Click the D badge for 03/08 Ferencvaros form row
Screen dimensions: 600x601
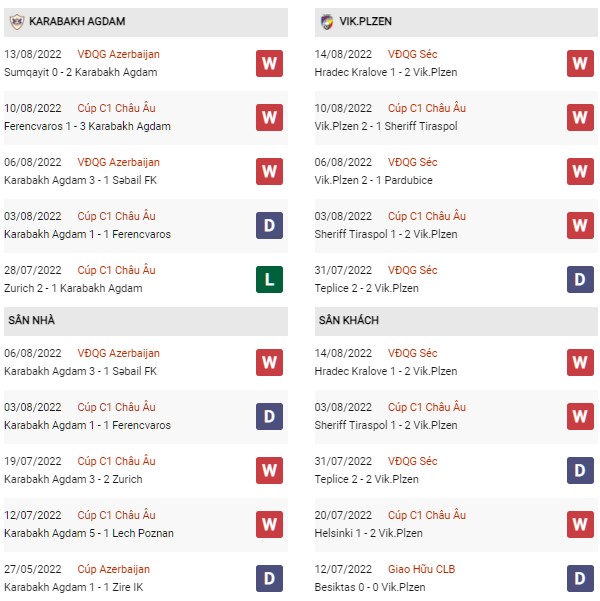(x=270, y=225)
